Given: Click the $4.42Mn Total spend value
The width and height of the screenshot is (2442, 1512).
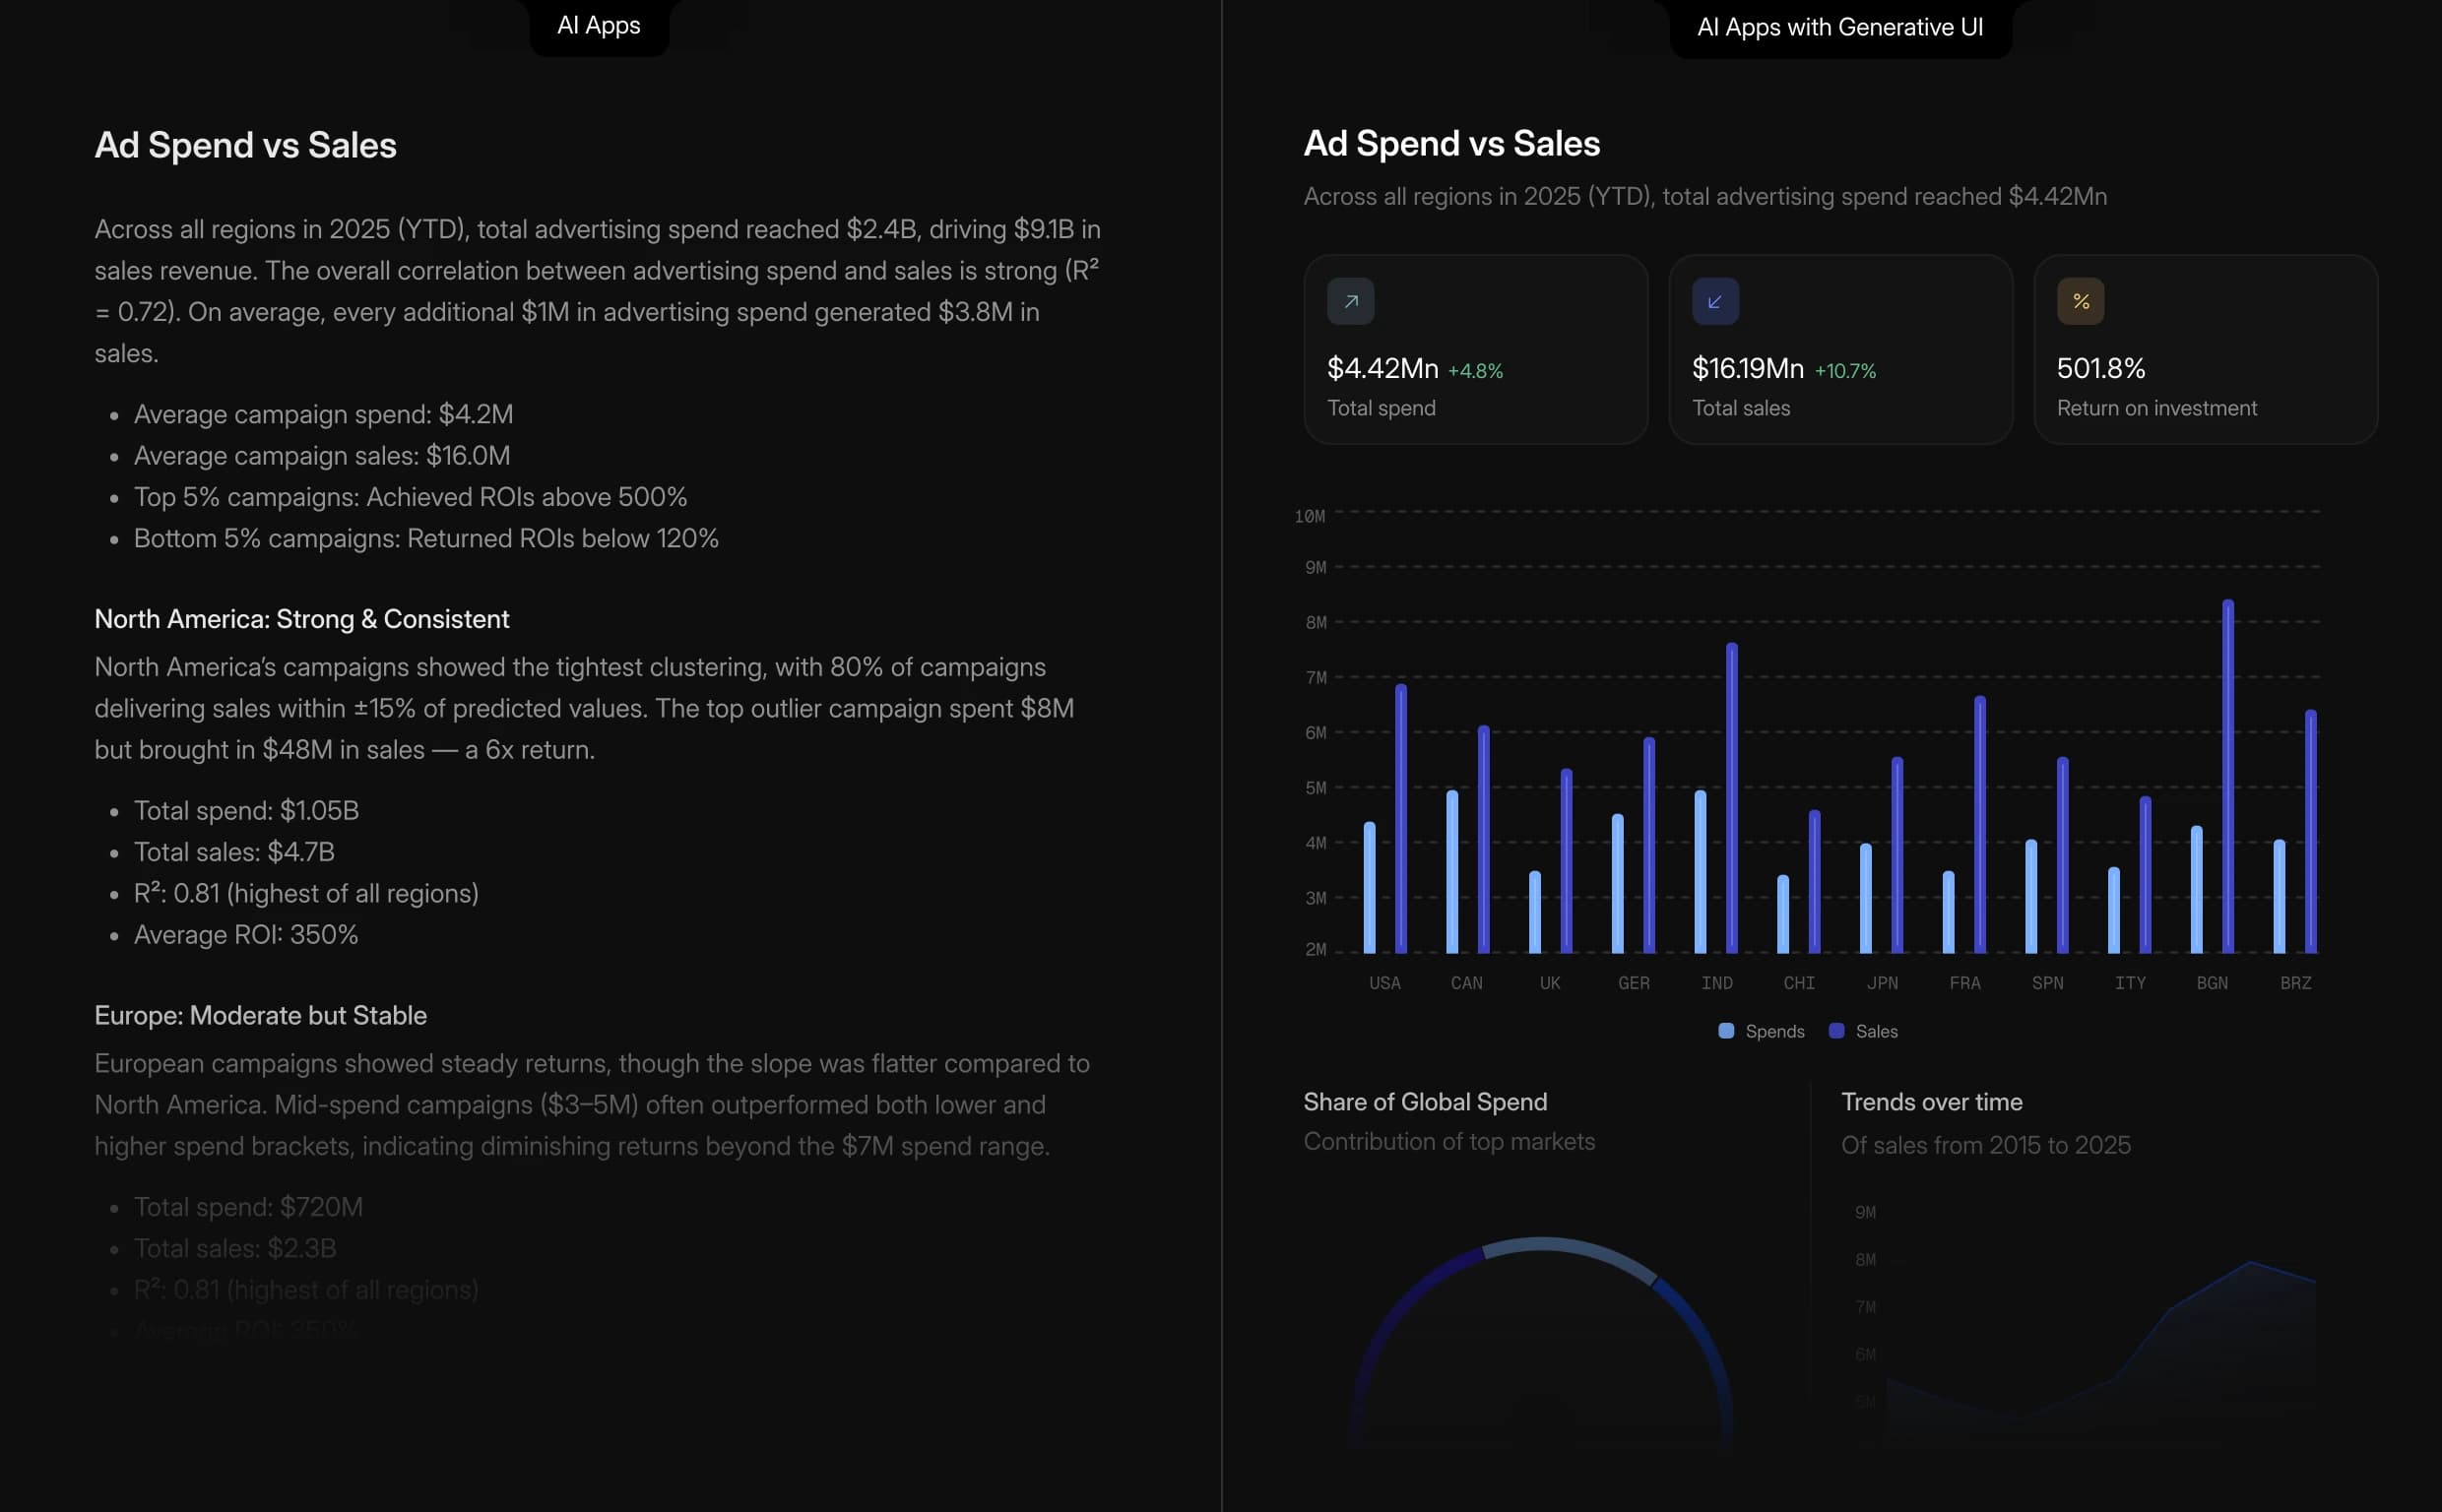Looking at the screenshot, I should pos(1382,368).
